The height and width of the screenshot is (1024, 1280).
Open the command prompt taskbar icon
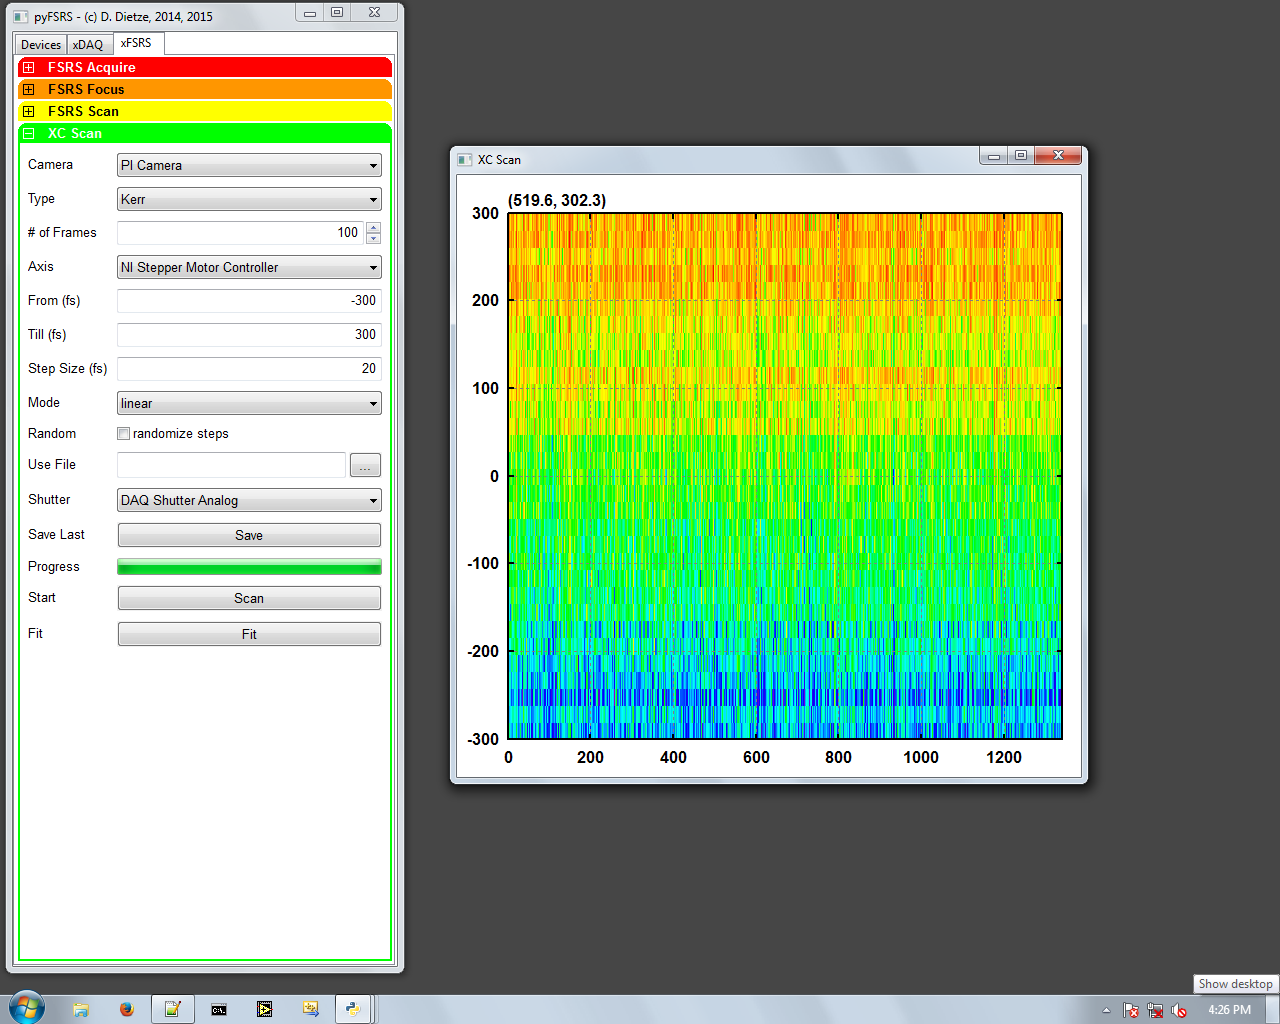pyautogui.click(x=219, y=1009)
